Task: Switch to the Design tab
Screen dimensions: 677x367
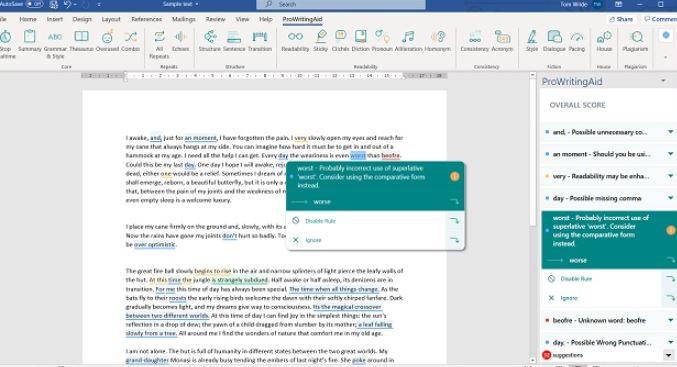Action: point(82,19)
